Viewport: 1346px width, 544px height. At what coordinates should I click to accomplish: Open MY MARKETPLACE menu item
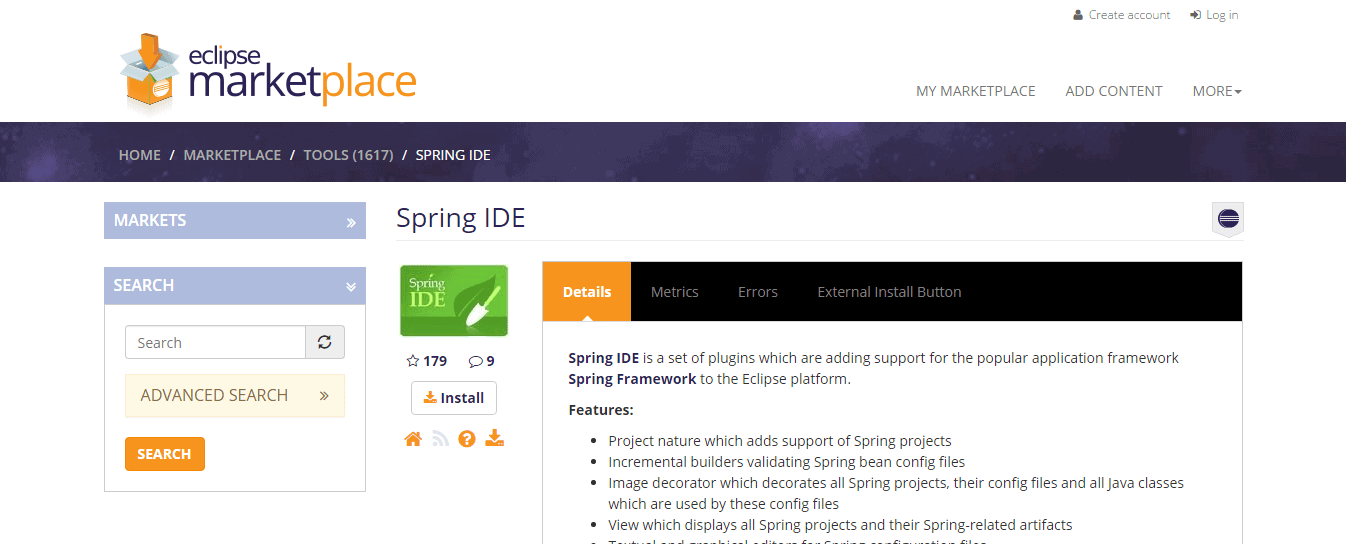[976, 91]
